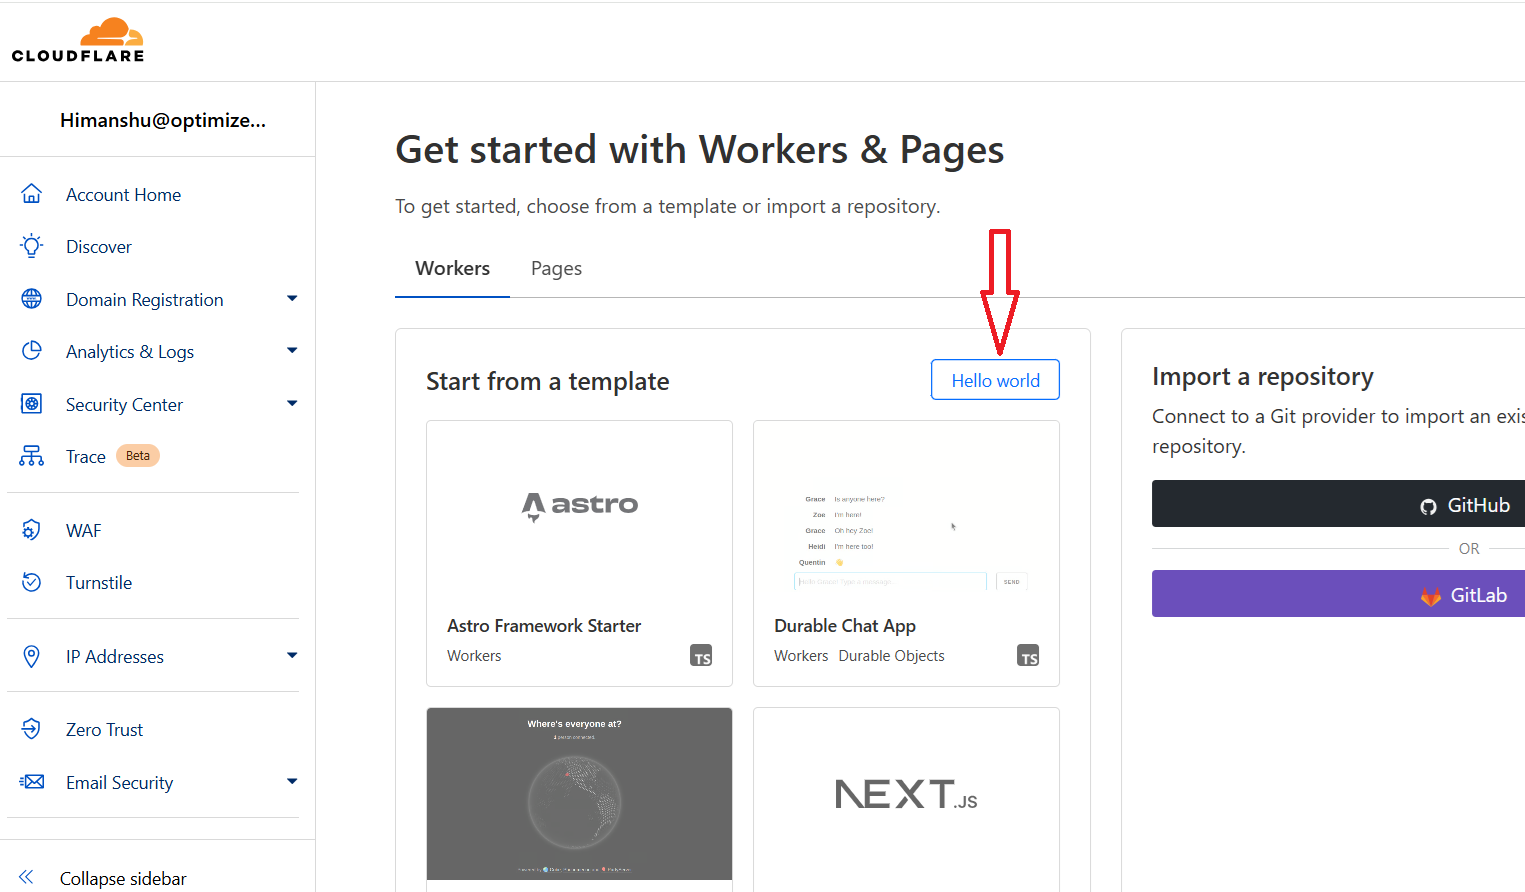The height and width of the screenshot is (892, 1525).
Task: Open the Durable Chat App template
Action: point(906,553)
